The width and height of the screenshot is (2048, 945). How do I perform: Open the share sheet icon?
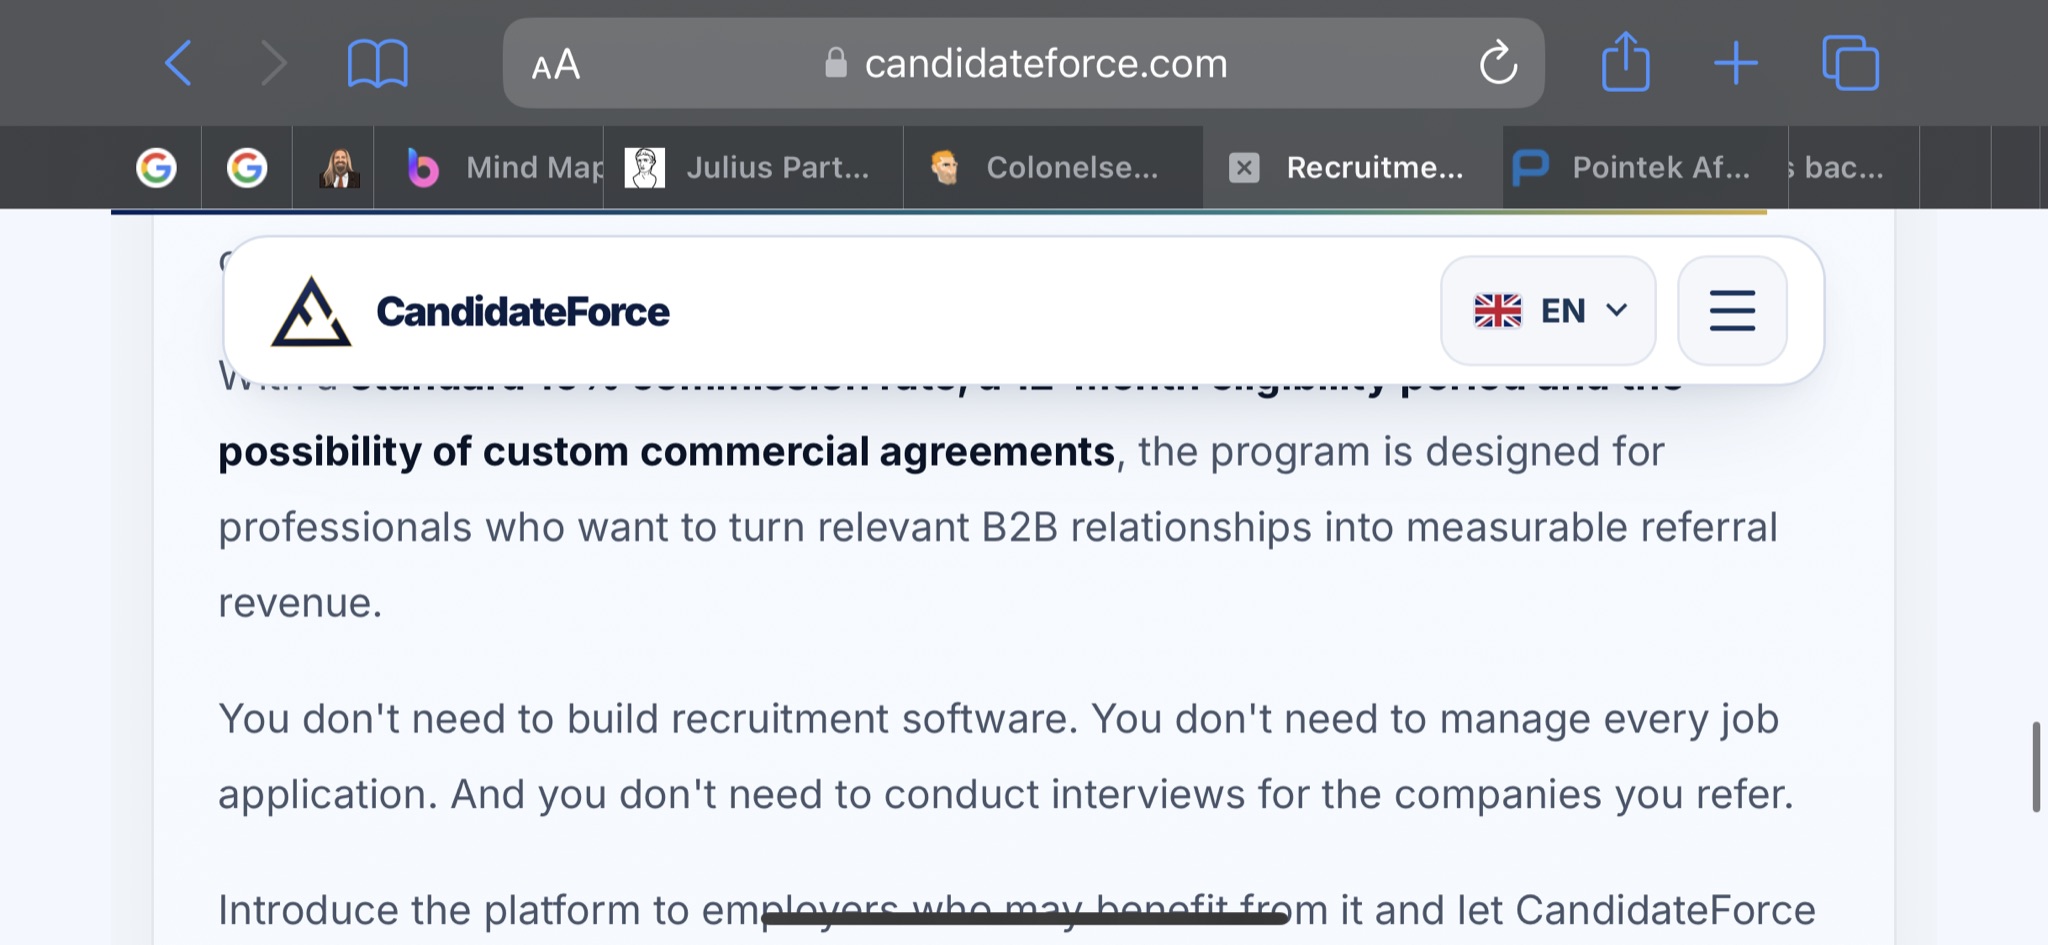point(1625,62)
